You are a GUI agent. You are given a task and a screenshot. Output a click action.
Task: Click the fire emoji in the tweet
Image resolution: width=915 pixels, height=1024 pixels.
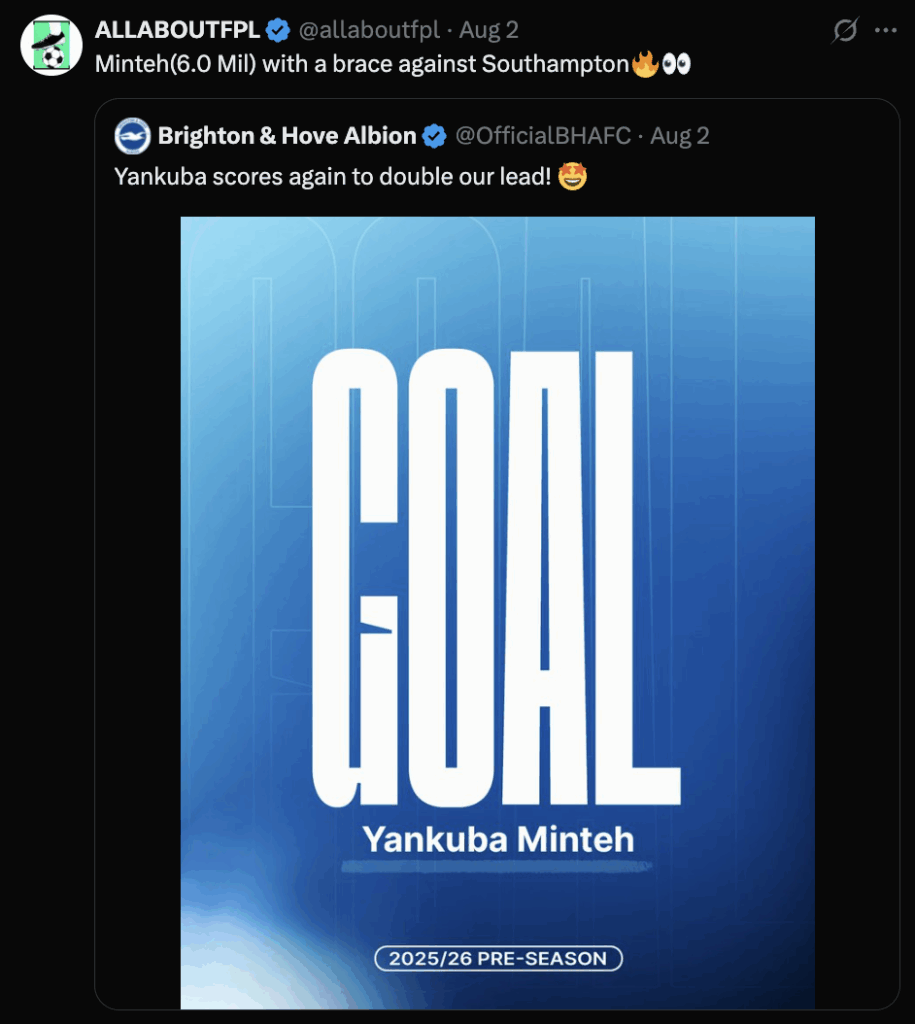click(x=645, y=65)
